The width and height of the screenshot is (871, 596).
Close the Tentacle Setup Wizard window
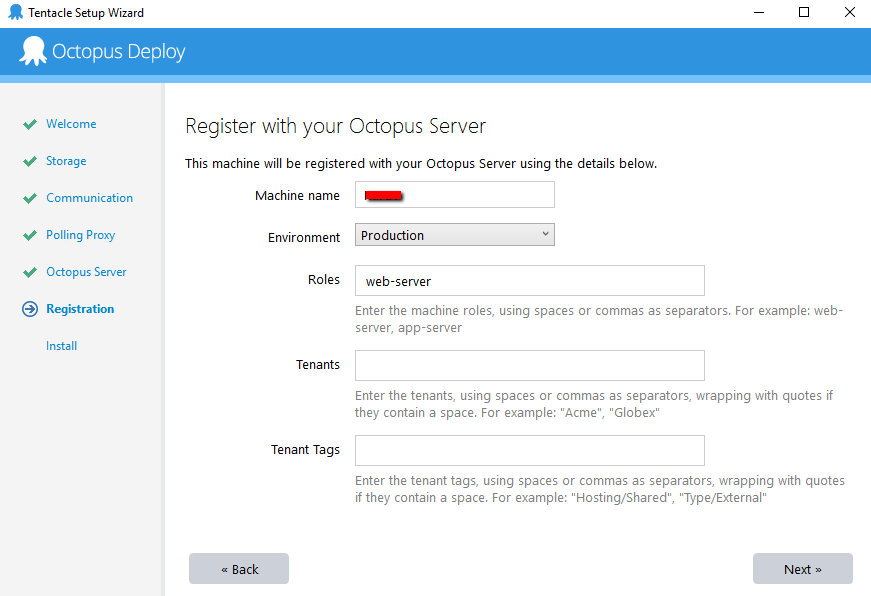849,12
